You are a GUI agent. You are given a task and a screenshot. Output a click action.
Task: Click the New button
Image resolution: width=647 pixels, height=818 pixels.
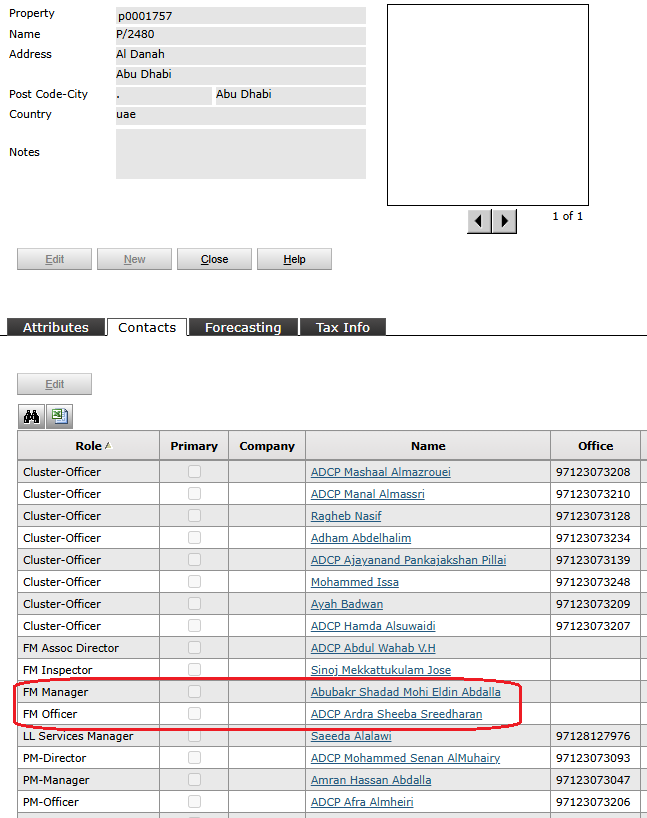(134, 259)
